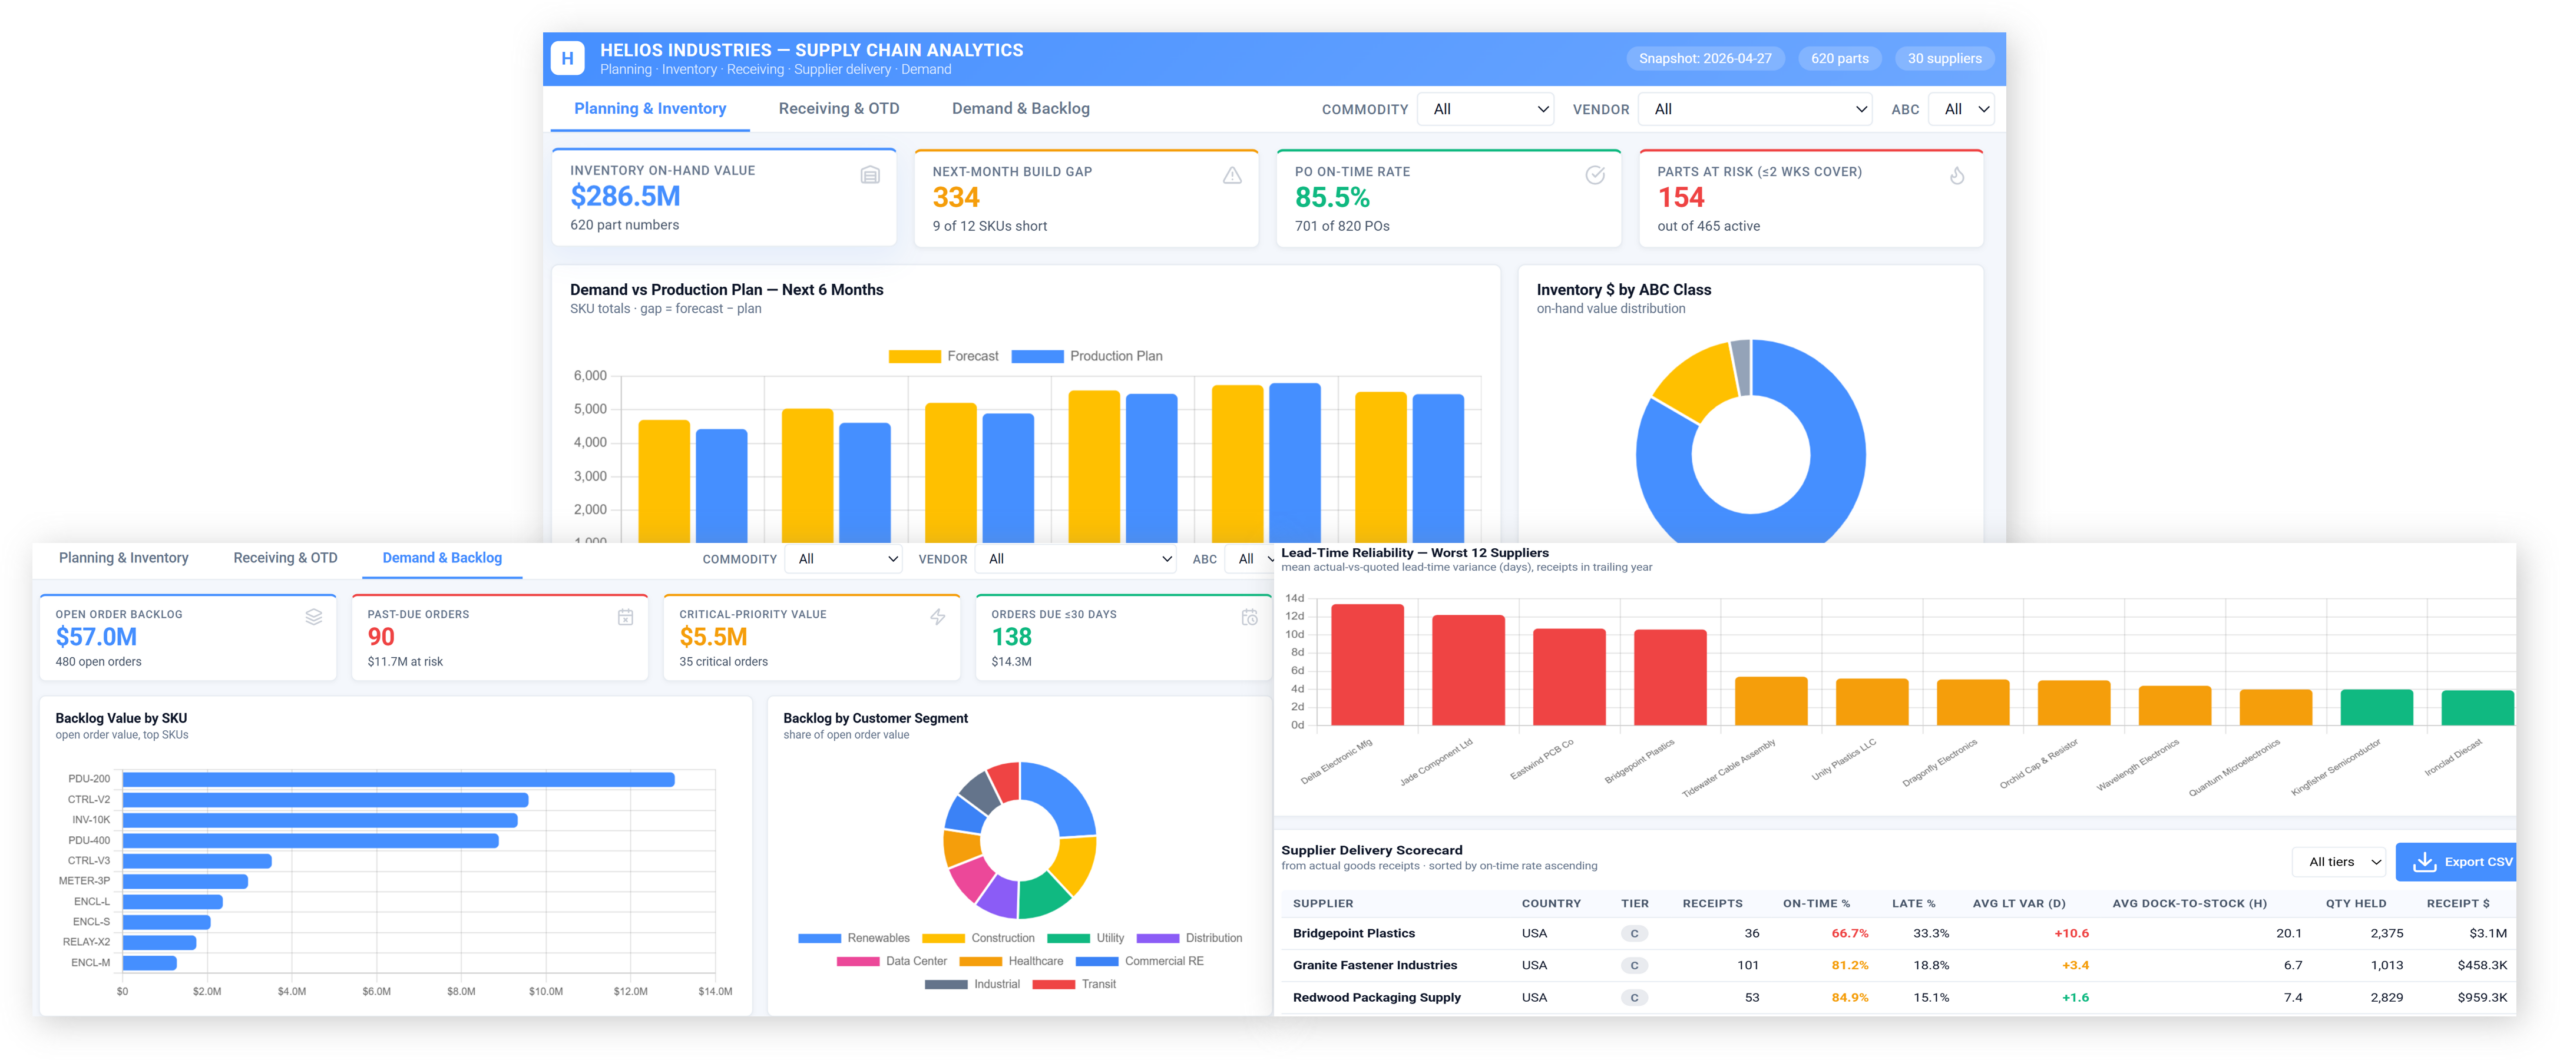
Task: Click the open order backlog layers icon
Action: click(314, 617)
